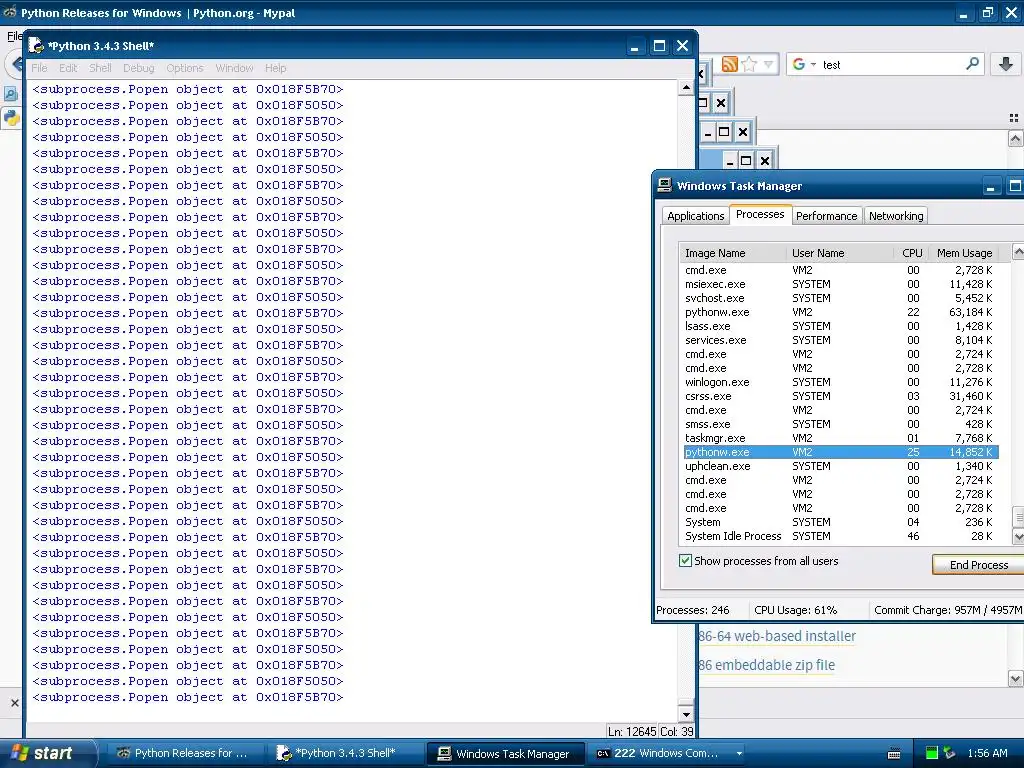This screenshot has height=768, width=1024.
Task: Switch to Python 3.4.3 Shell taskbar button
Action: click(x=344, y=753)
